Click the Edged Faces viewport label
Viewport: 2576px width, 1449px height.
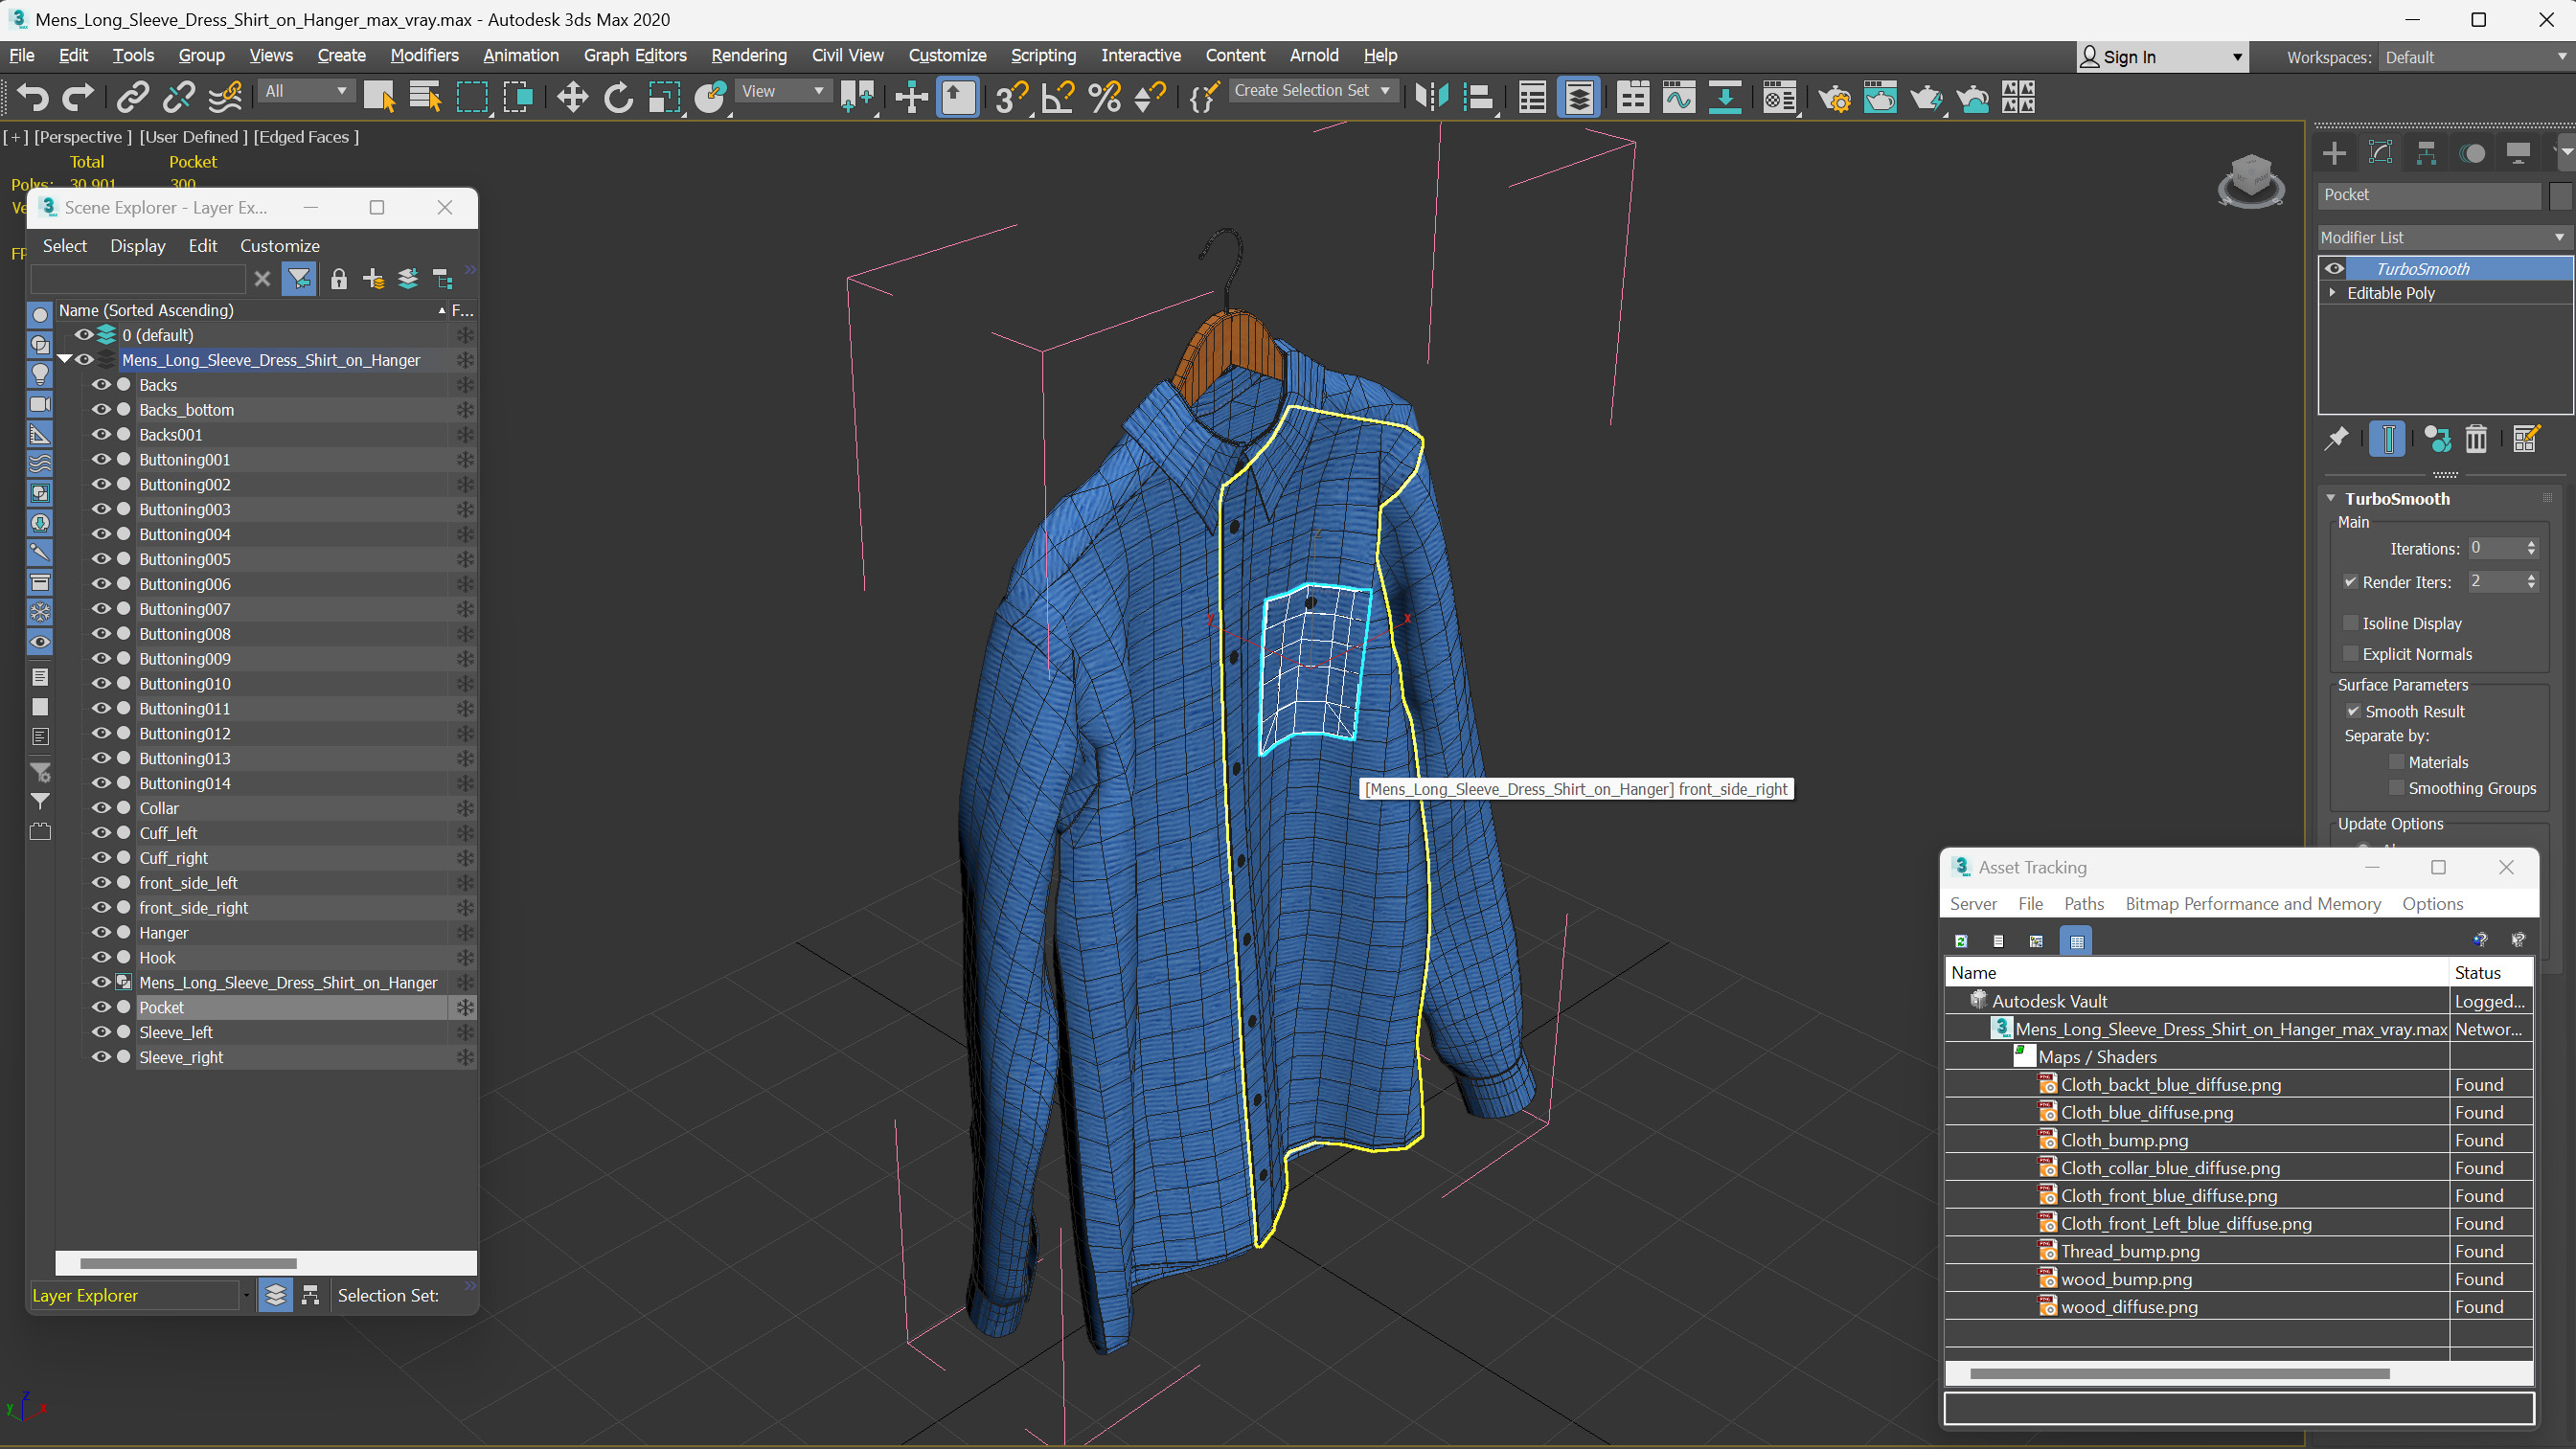[305, 137]
